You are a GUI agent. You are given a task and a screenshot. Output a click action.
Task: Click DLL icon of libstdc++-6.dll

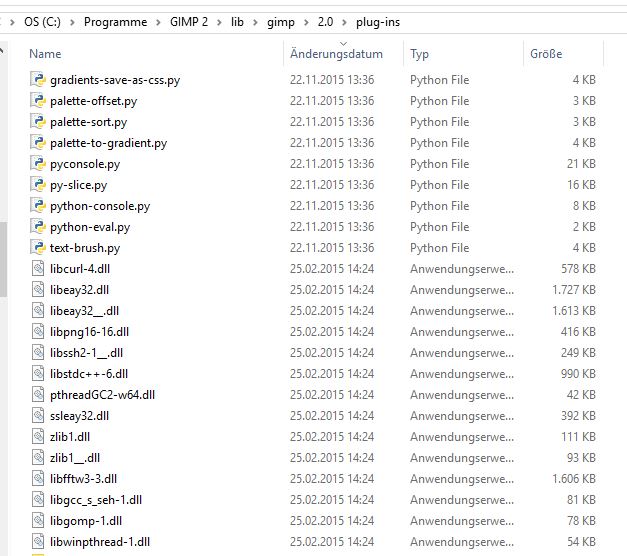[38, 373]
